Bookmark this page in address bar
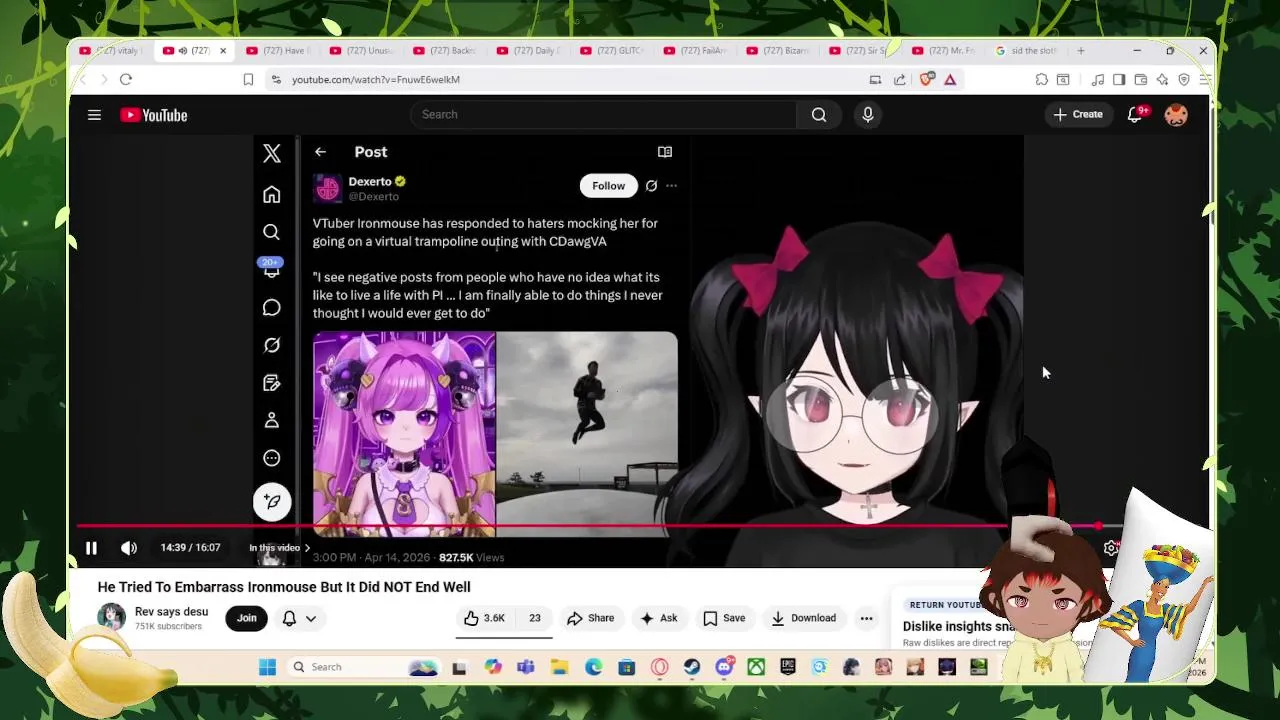1280x720 pixels. point(249,79)
